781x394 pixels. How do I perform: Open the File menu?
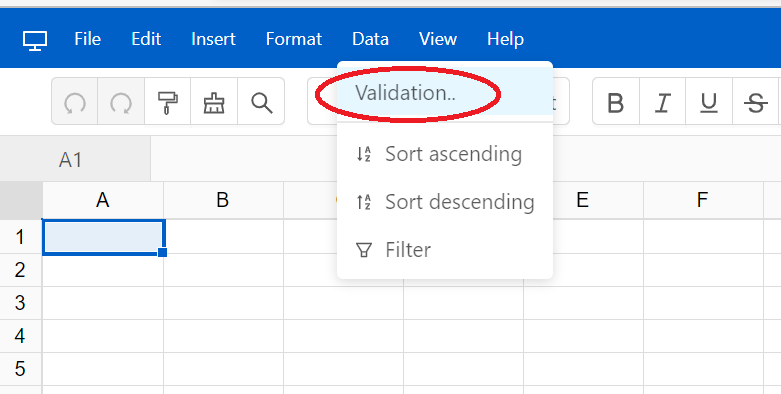click(x=88, y=39)
